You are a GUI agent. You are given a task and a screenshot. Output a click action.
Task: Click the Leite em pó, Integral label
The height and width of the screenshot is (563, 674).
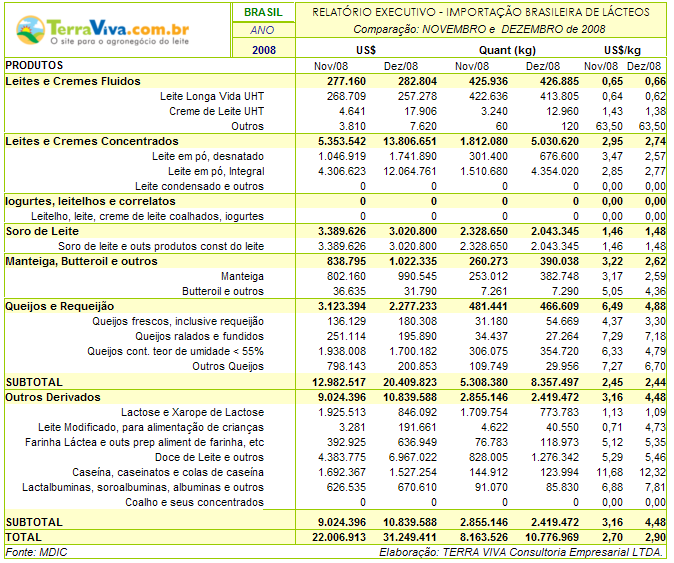[216, 171]
